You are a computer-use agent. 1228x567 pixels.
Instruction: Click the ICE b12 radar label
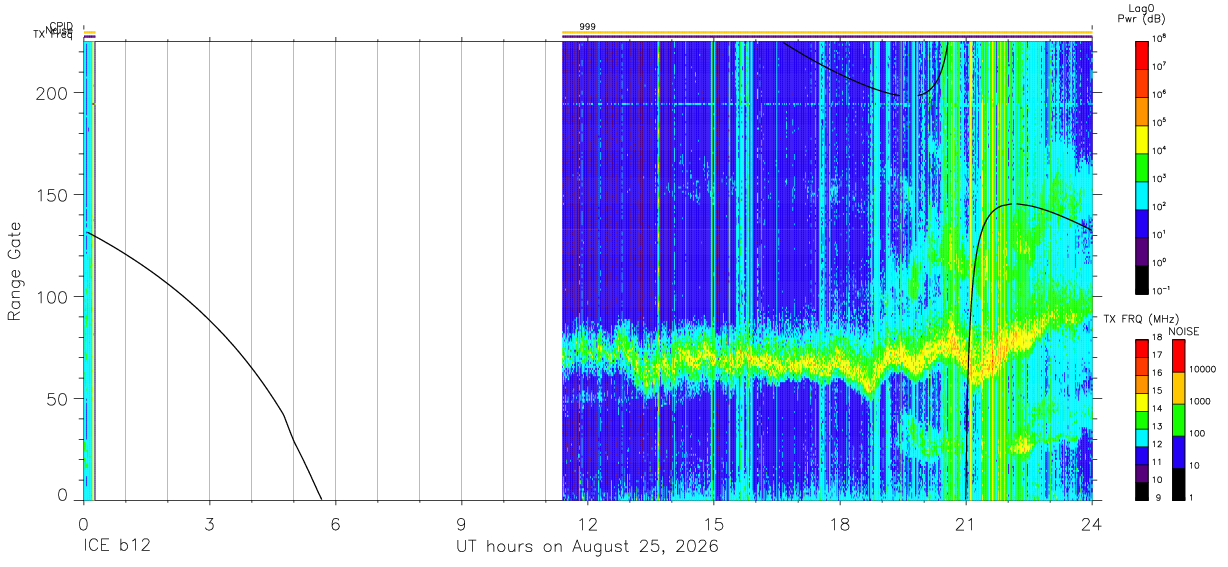click(x=118, y=547)
